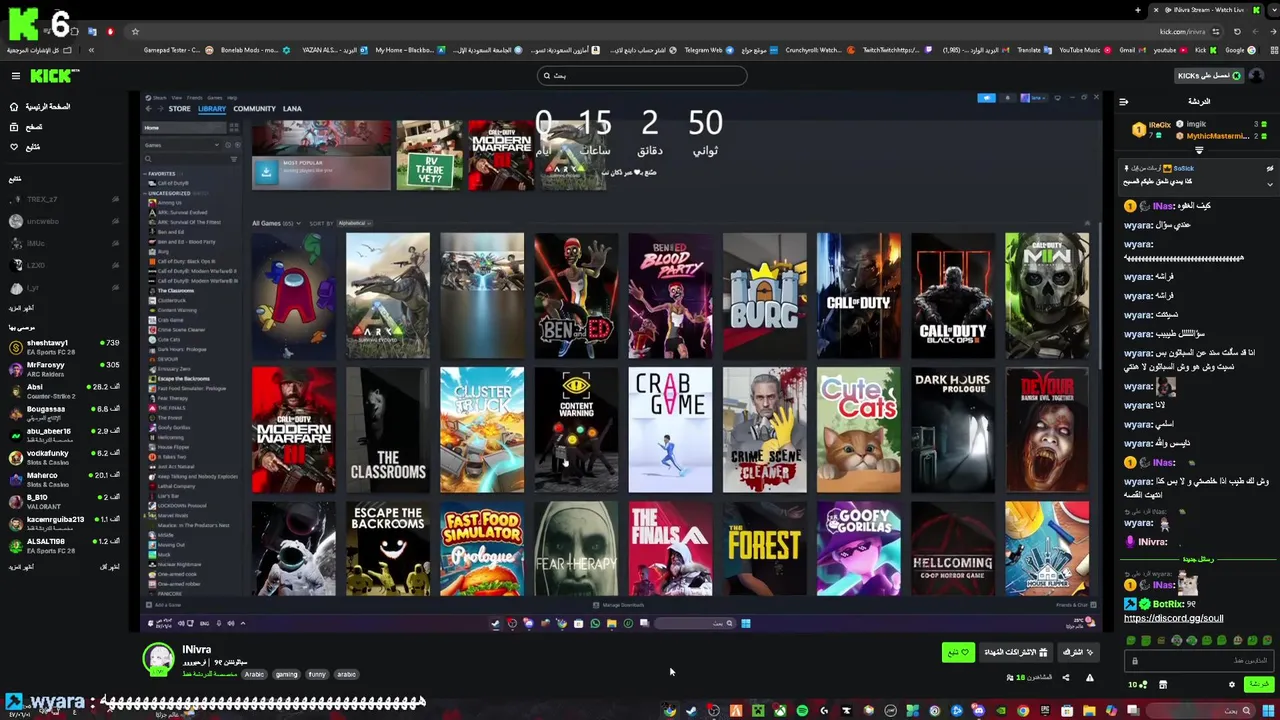Click the gift subscriptions button

pyautogui.click(x=1016, y=652)
